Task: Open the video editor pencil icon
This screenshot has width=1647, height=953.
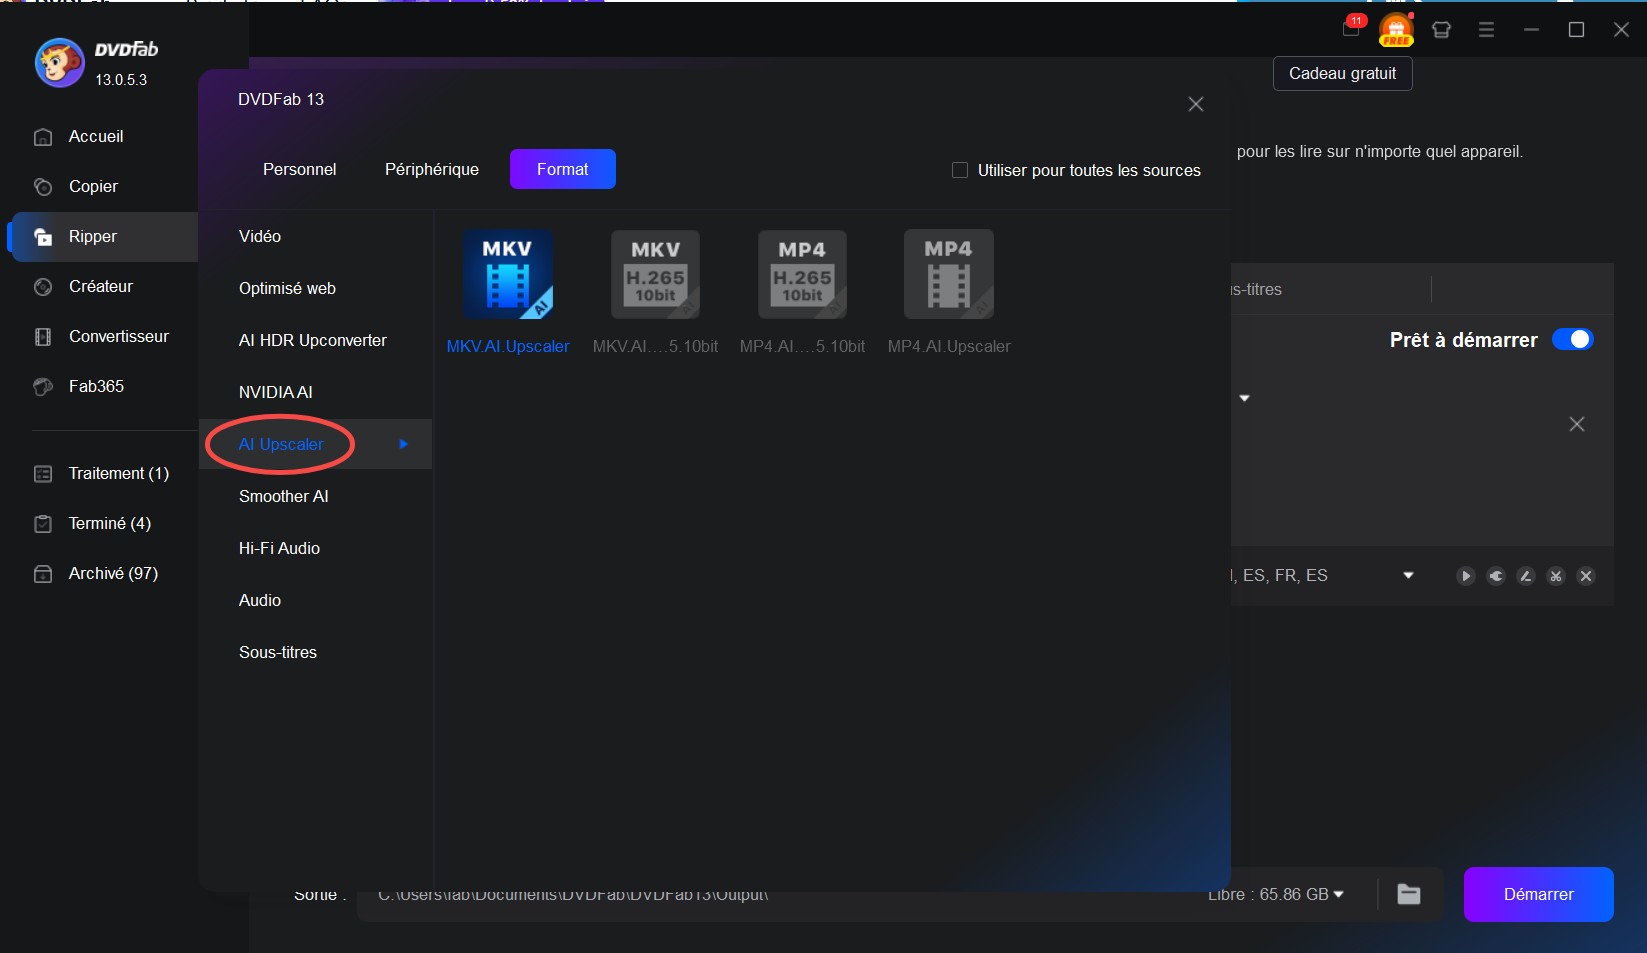Action: tap(1526, 576)
